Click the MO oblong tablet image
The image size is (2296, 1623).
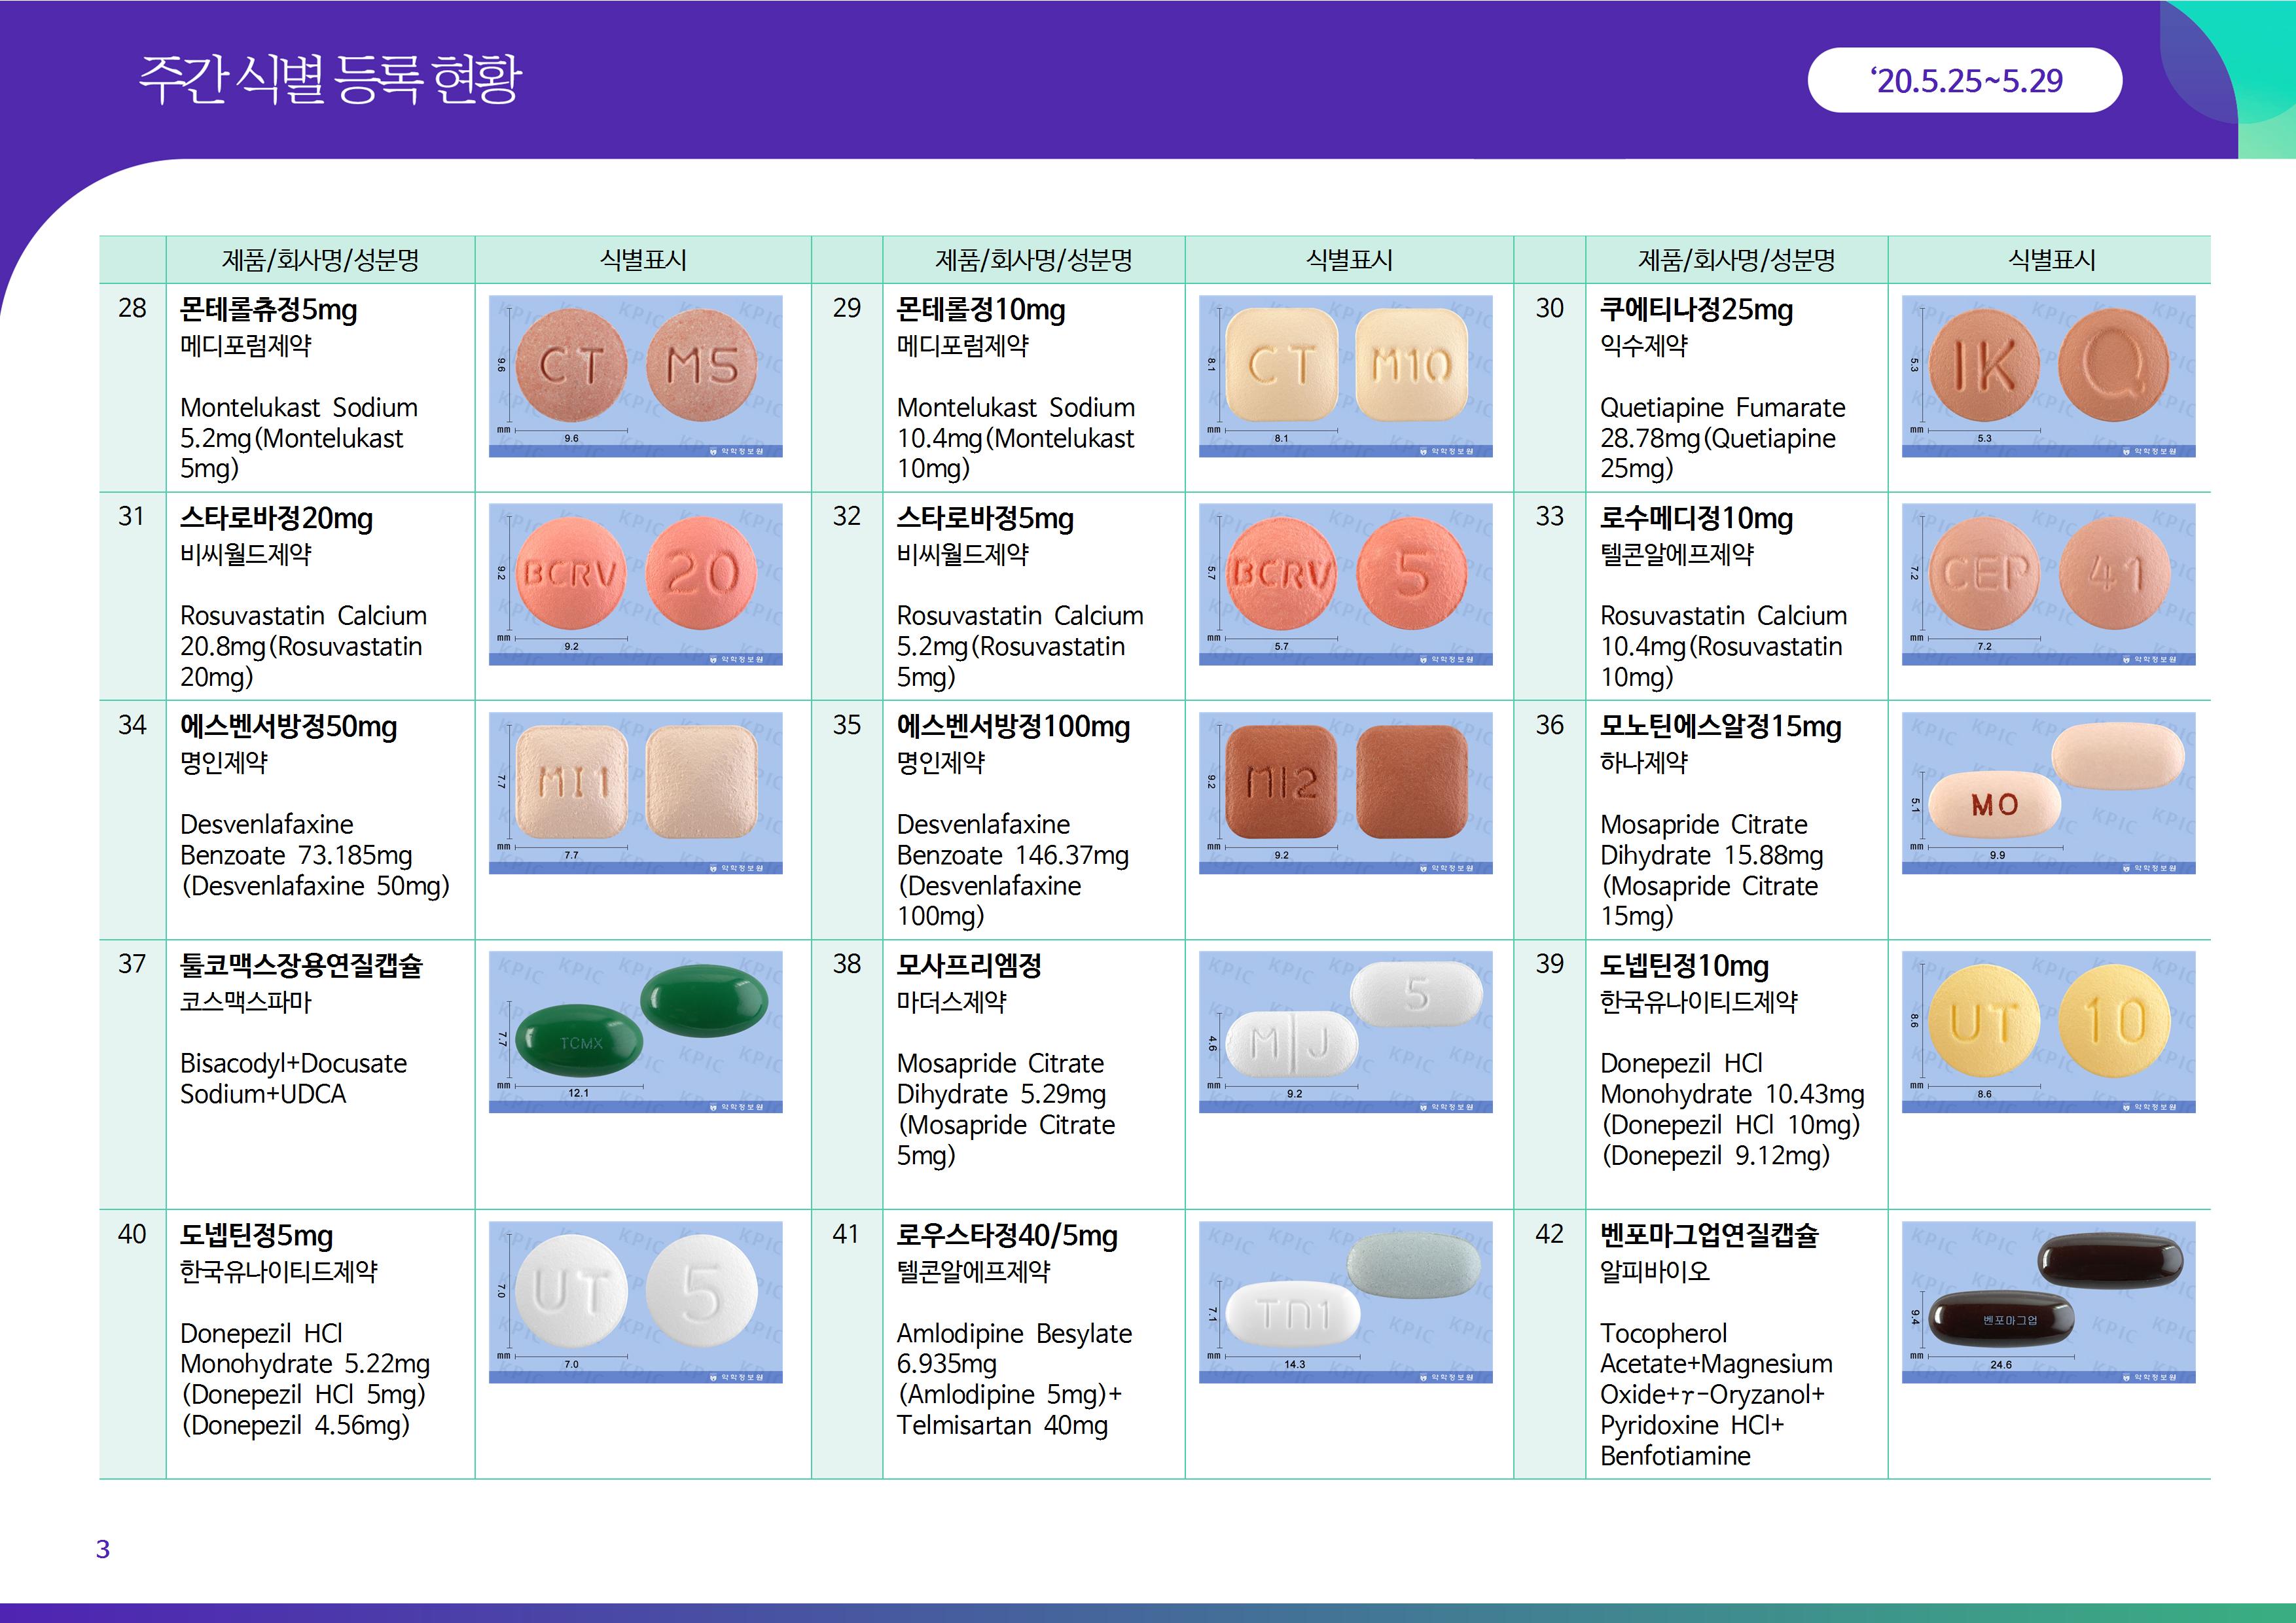pyautogui.click(x=2048, y=793)
